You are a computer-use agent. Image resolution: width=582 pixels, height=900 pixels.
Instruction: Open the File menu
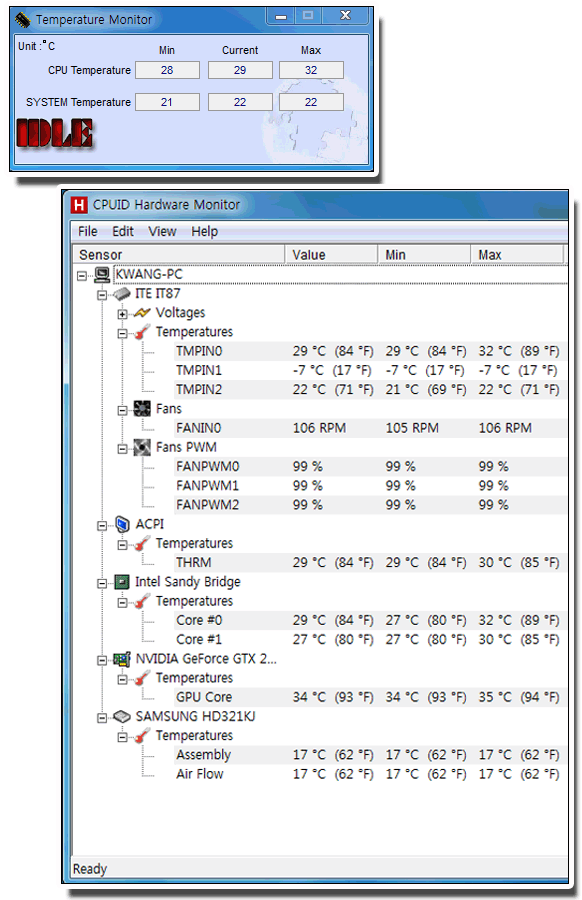click(x=88, y=231)
